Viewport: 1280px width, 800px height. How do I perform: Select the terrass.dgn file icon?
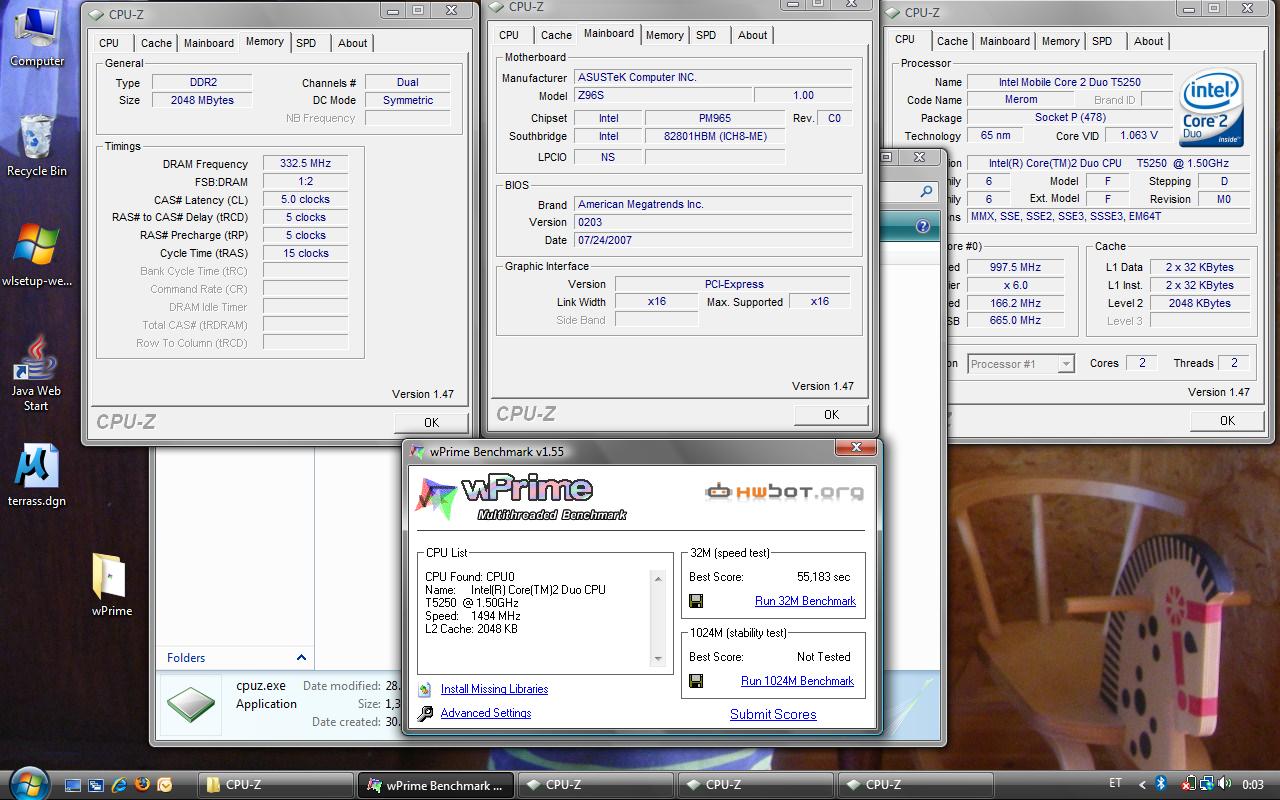[x=37, y=475]
